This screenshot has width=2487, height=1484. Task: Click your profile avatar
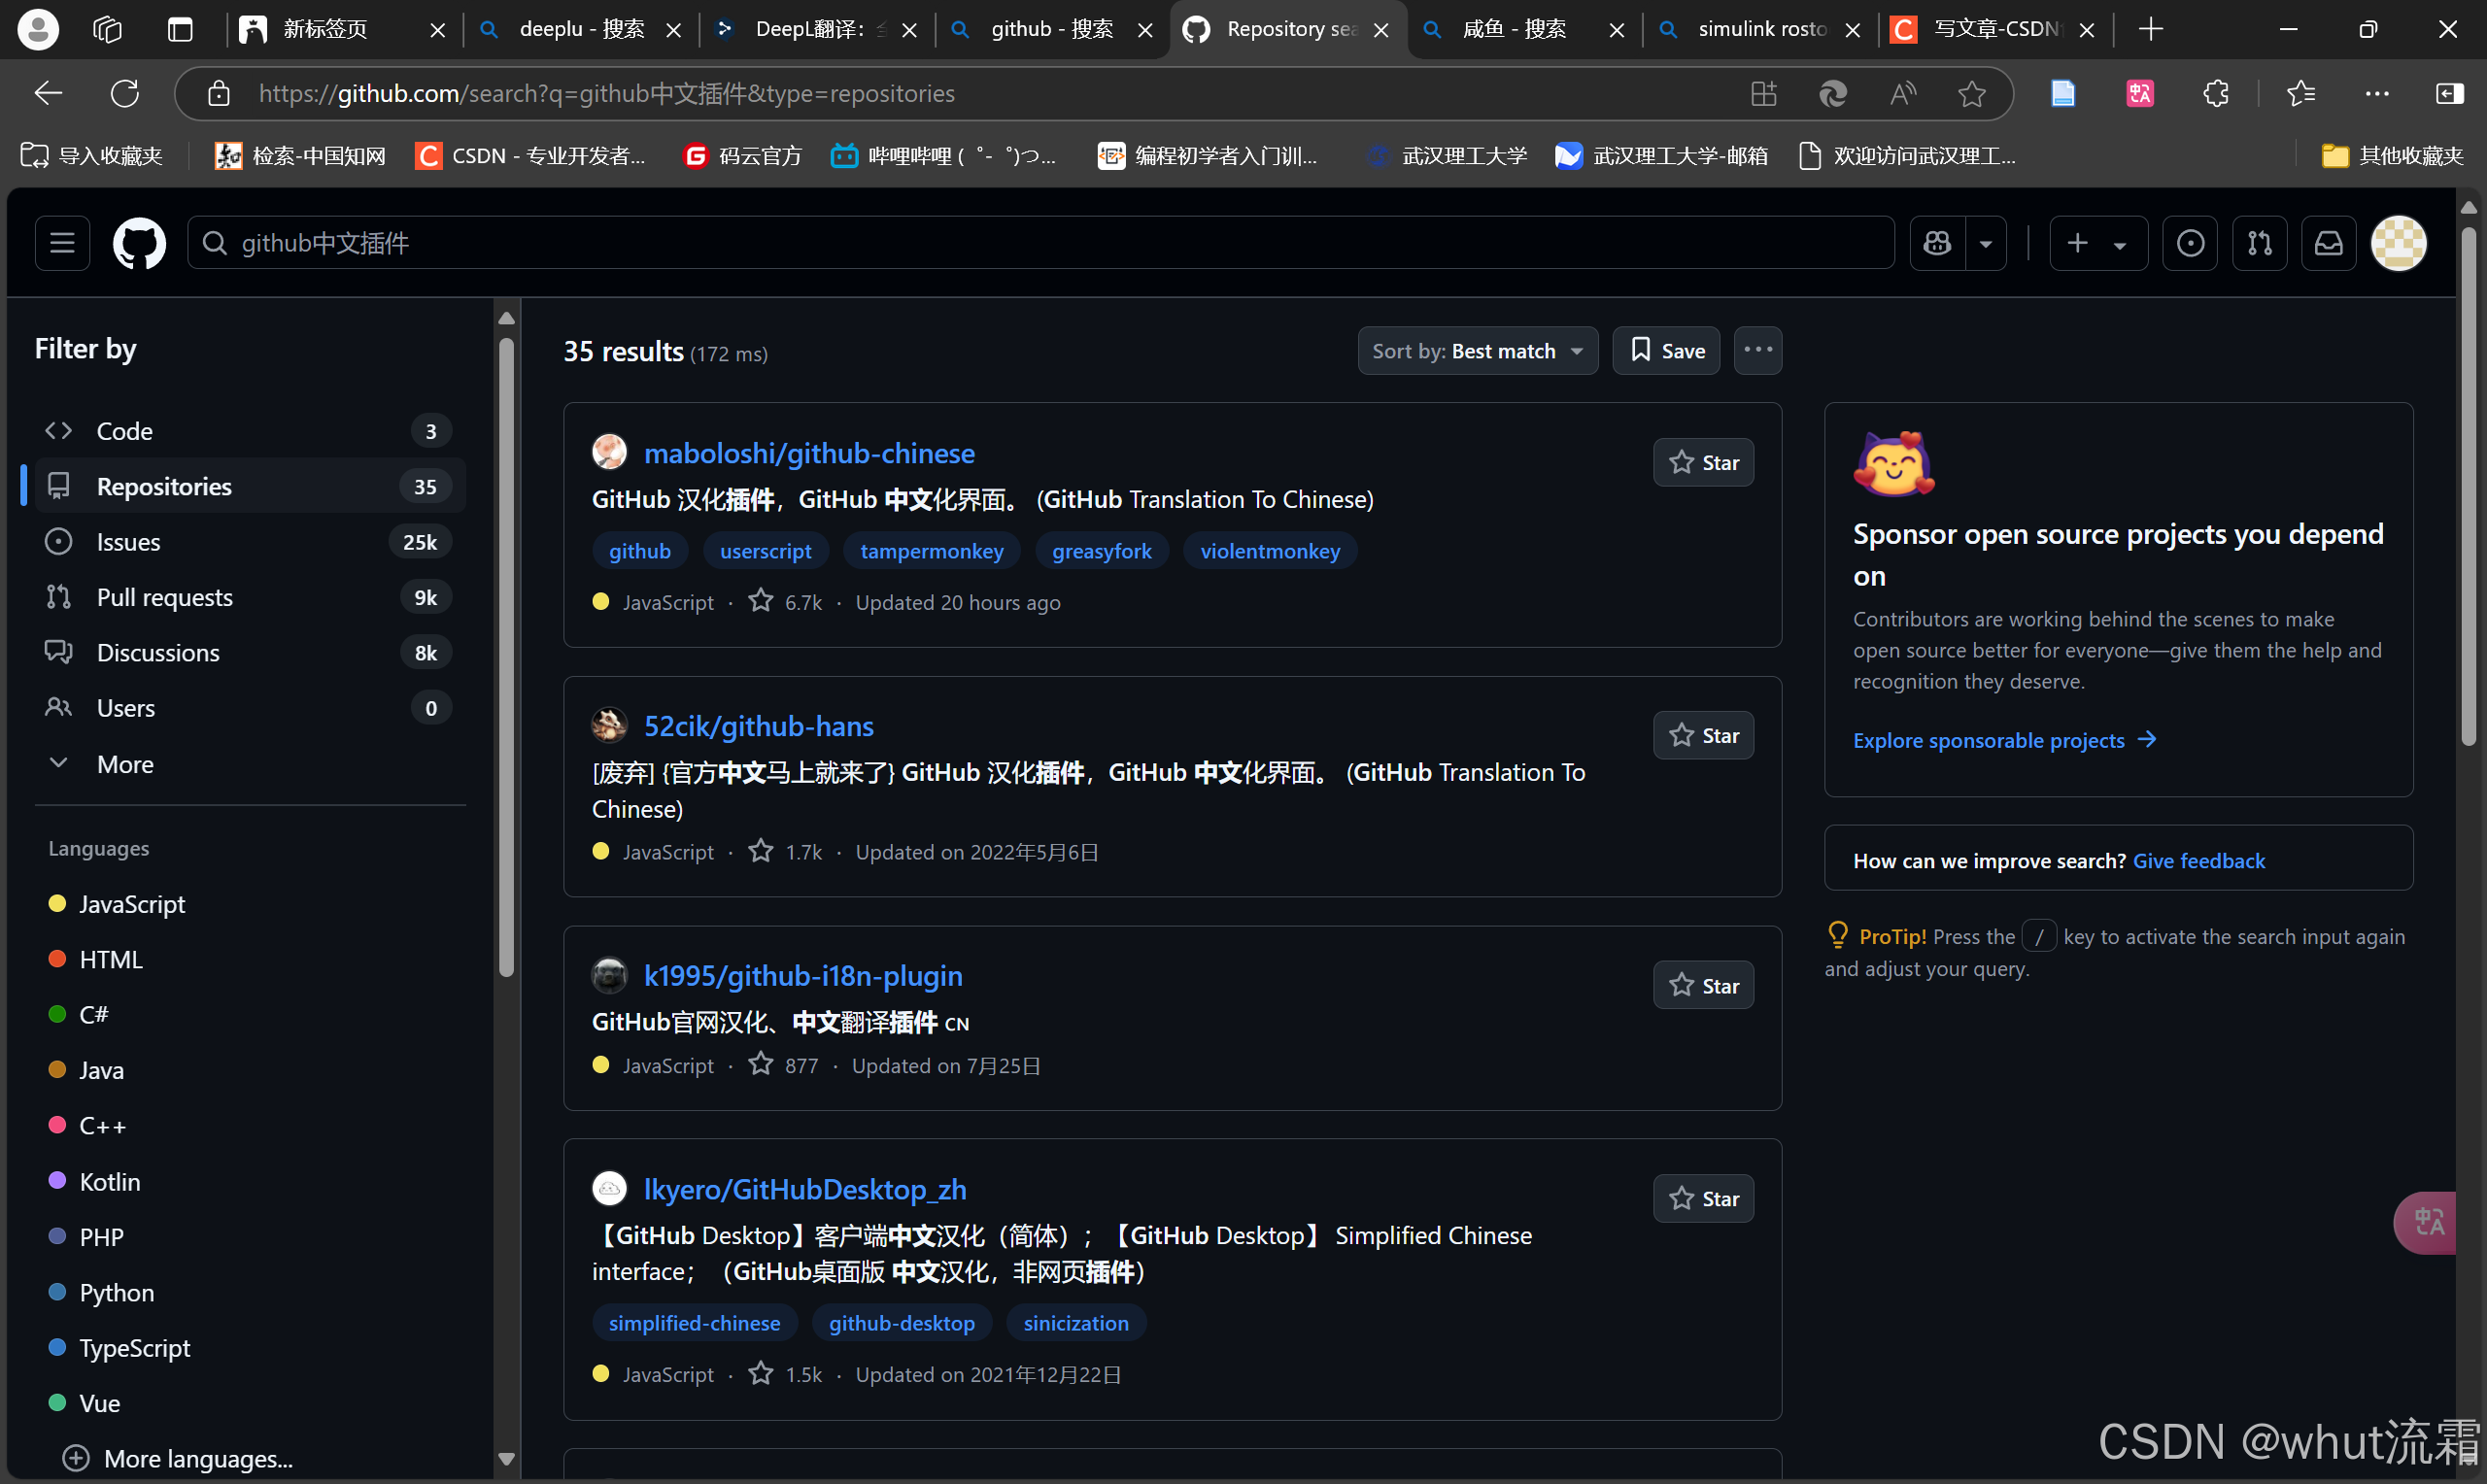(x=2399, y=243)
